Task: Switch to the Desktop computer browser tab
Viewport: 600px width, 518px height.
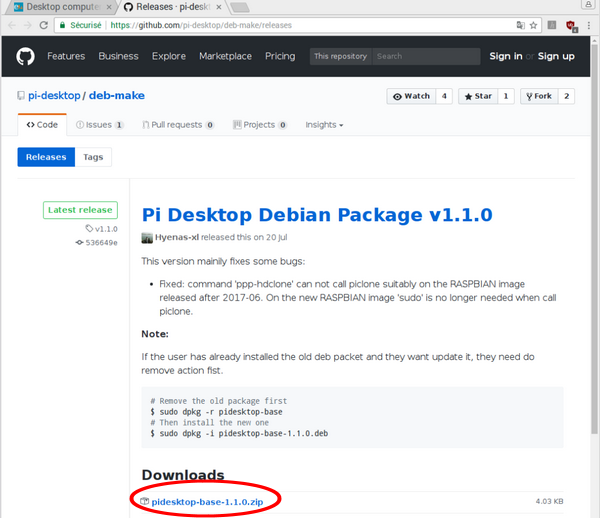Action: 61,7
